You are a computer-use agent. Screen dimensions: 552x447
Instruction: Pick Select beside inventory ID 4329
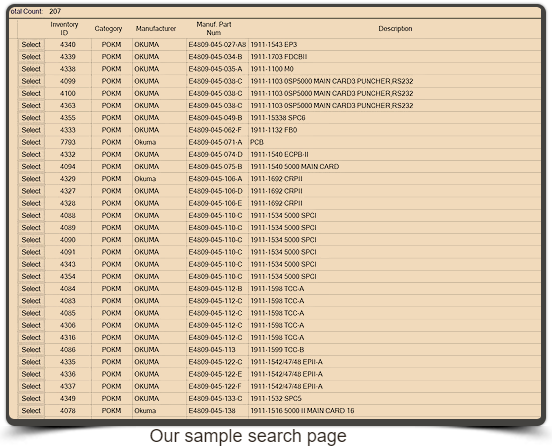point(31,179)
